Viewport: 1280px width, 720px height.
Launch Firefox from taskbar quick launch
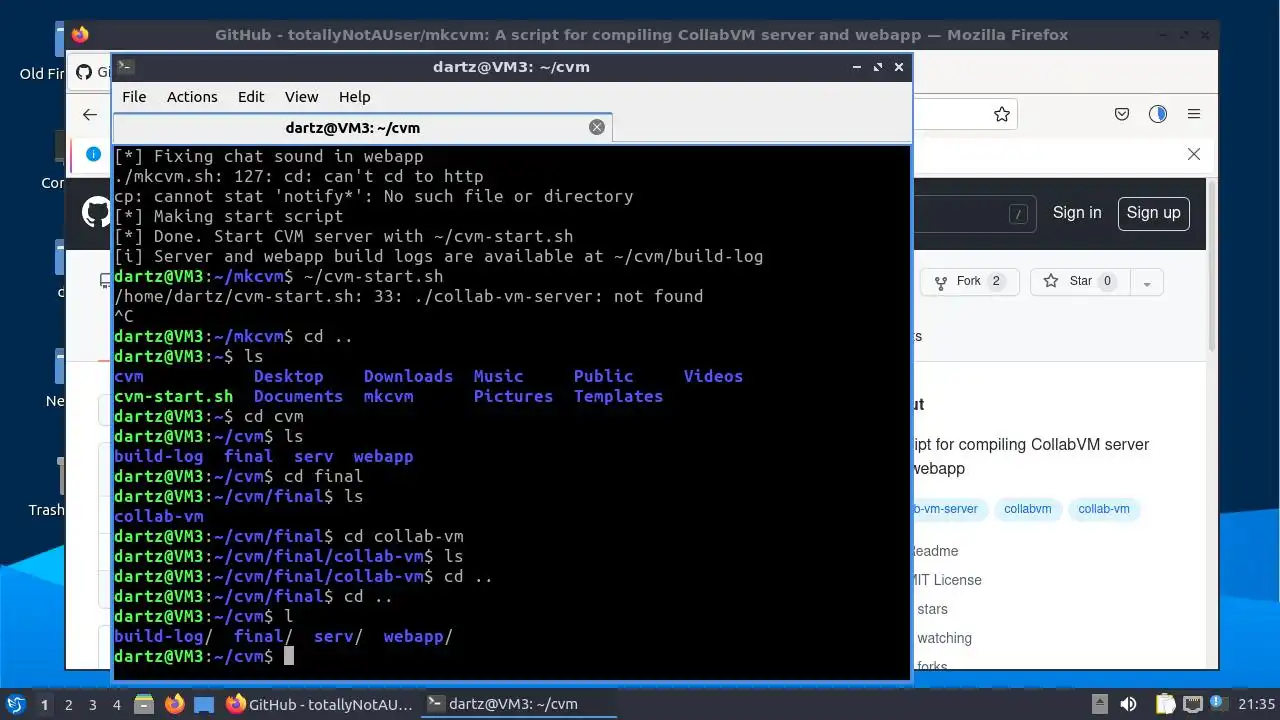pos(174,704)
